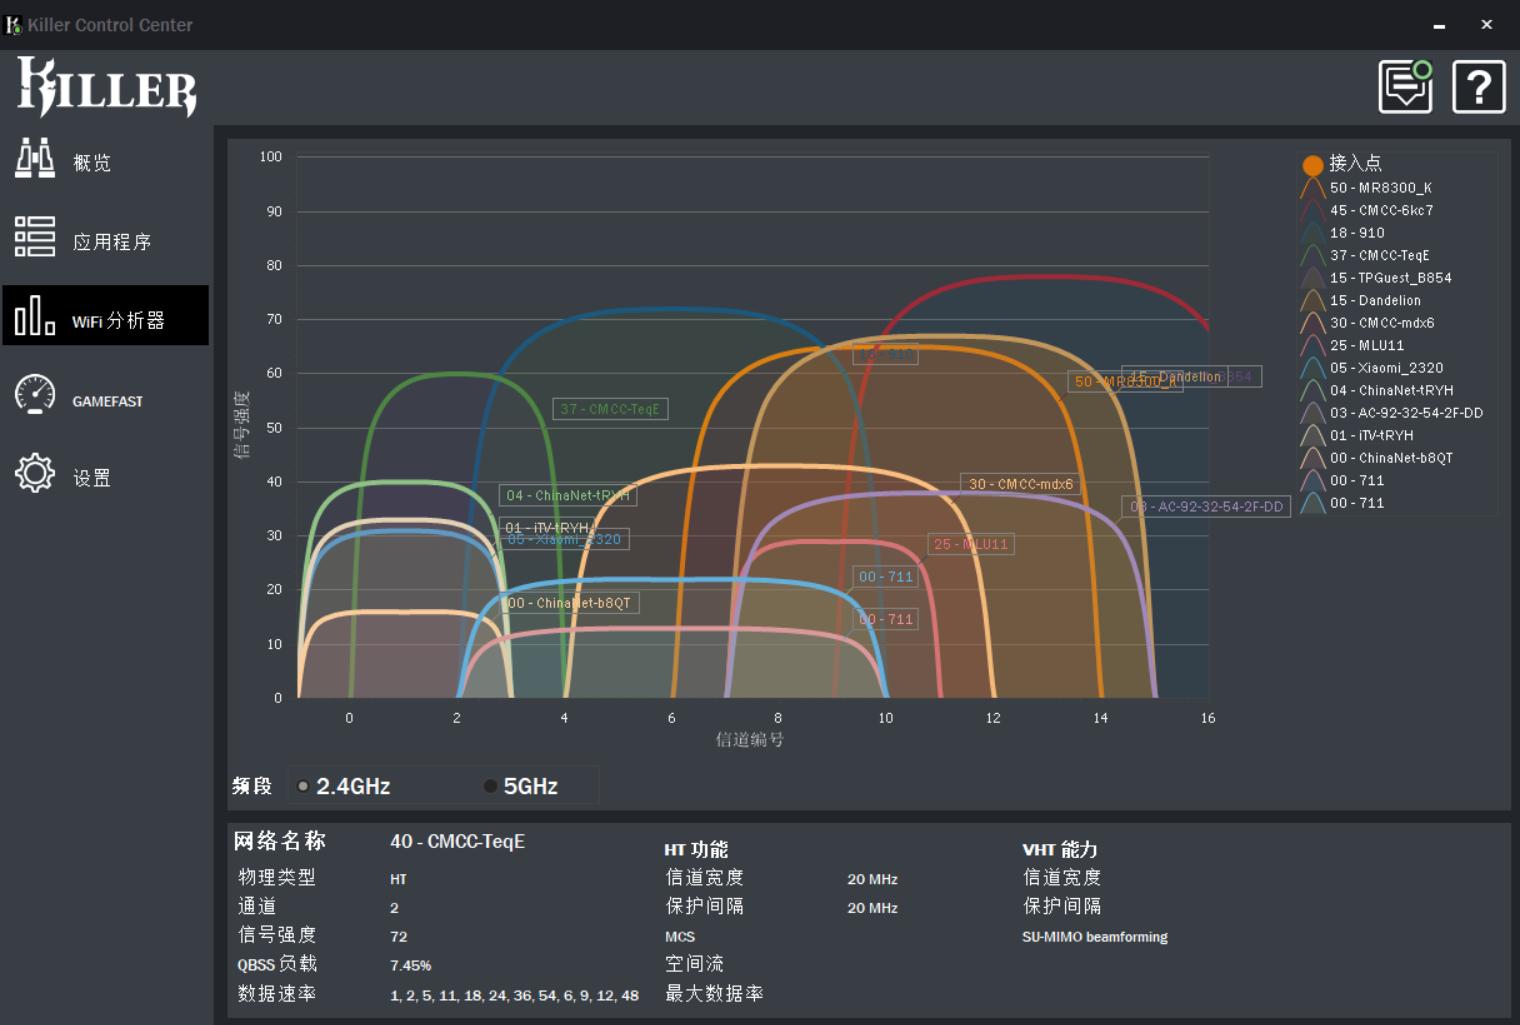The height and width of the screenshot is (1025, 1520).
Task: Click the data rate list starting 1, 2, 5, 11
Action: pos(514,996)
